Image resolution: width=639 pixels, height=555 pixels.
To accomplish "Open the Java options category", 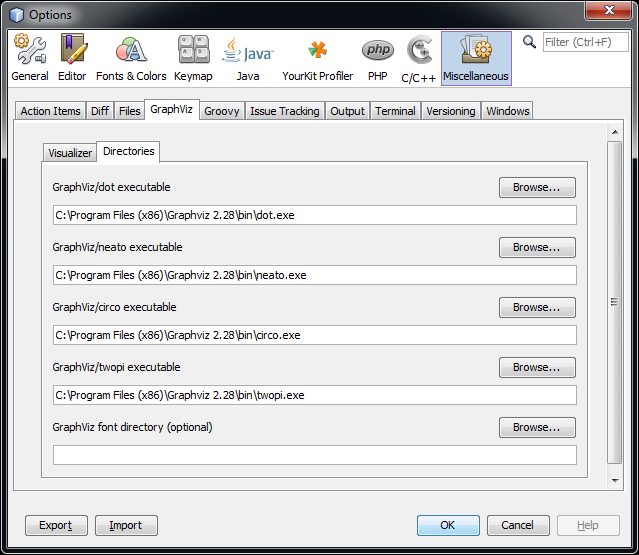I will [248, 58].
